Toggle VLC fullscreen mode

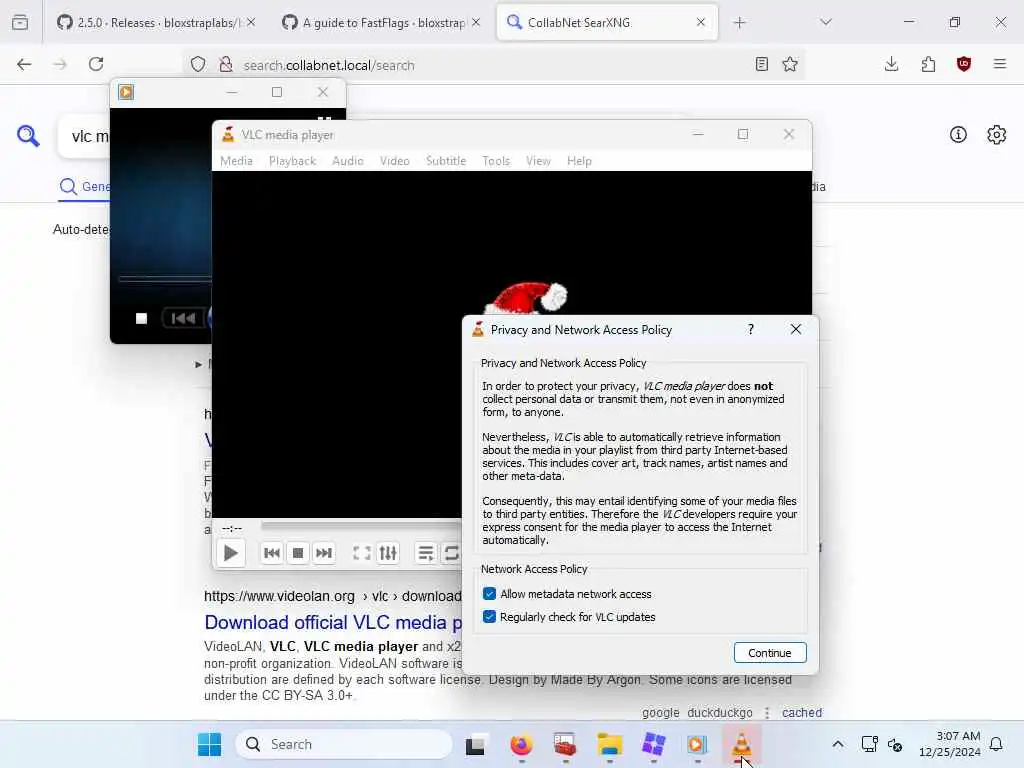tap(362, 553)
